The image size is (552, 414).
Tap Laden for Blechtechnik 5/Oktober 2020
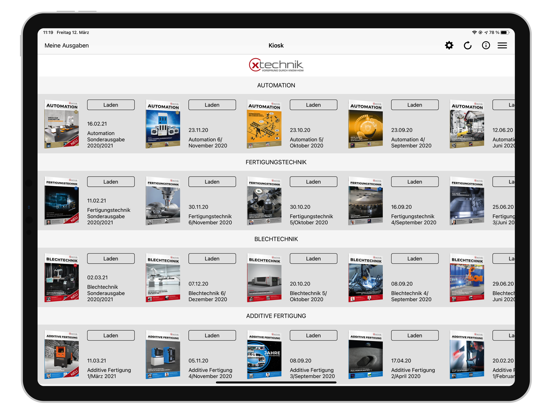pyautogui.click(x=313, y=259)
